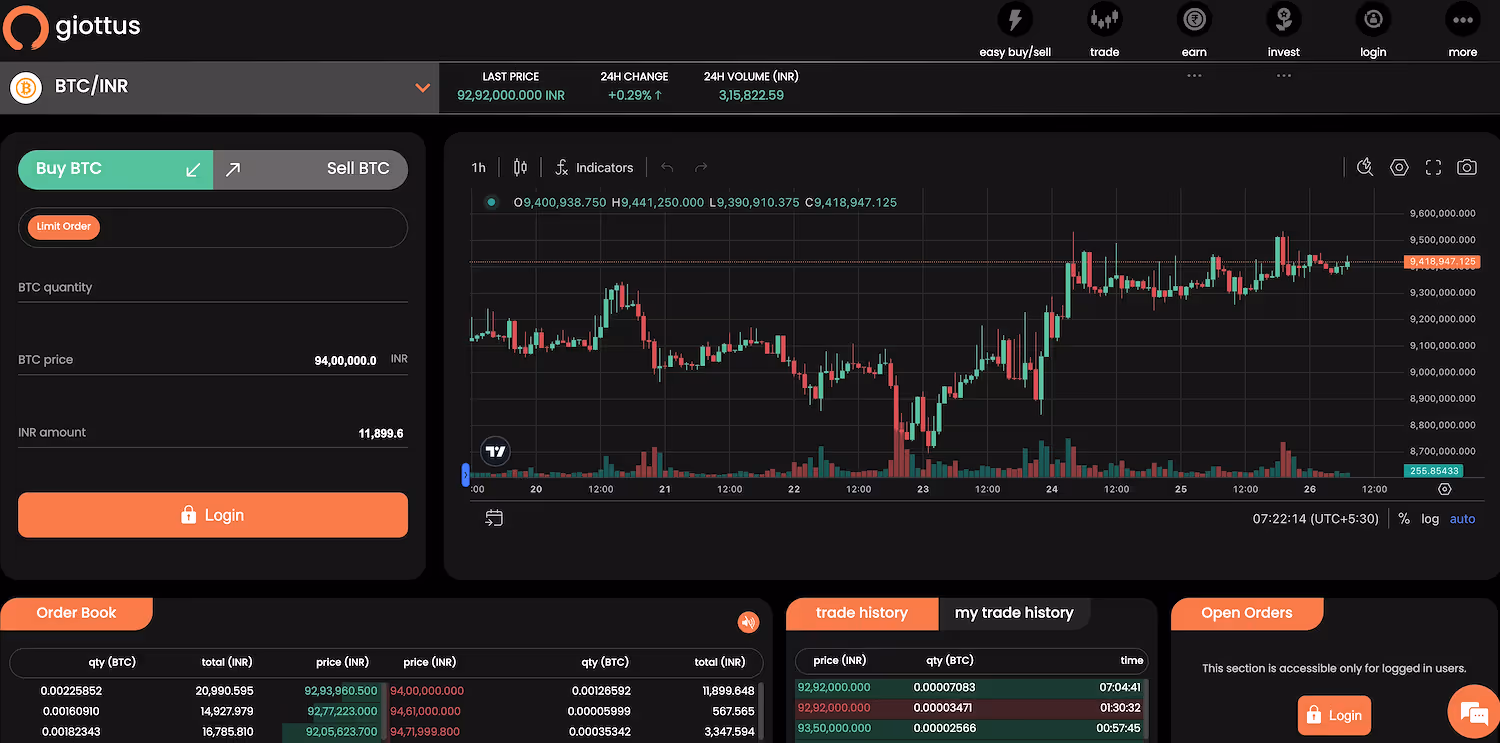Viewport: 1500px width, 743px height.
Task: Click ask price 94,61,000.000
Action: pos(427,711)
